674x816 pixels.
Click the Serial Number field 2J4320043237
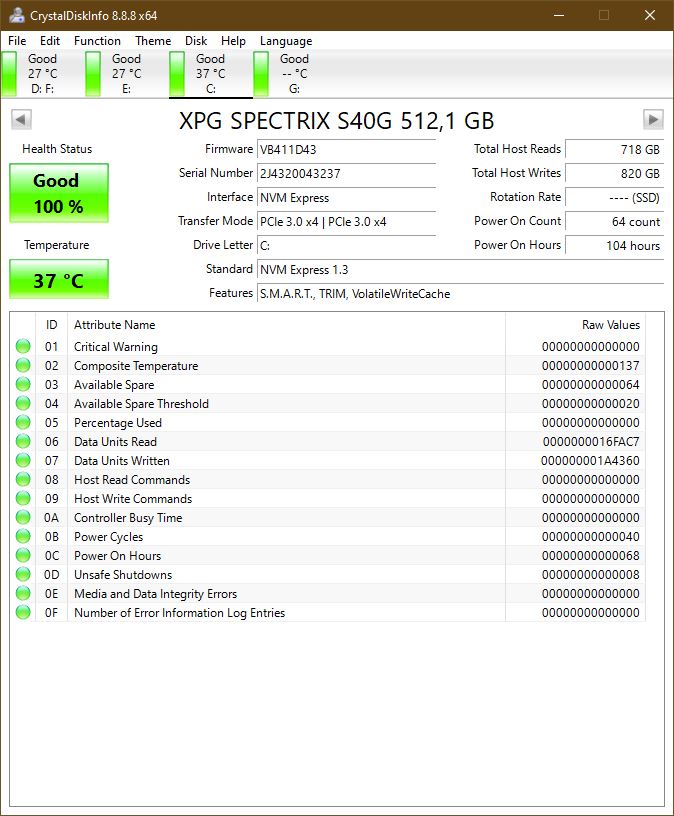click(346, 173)
